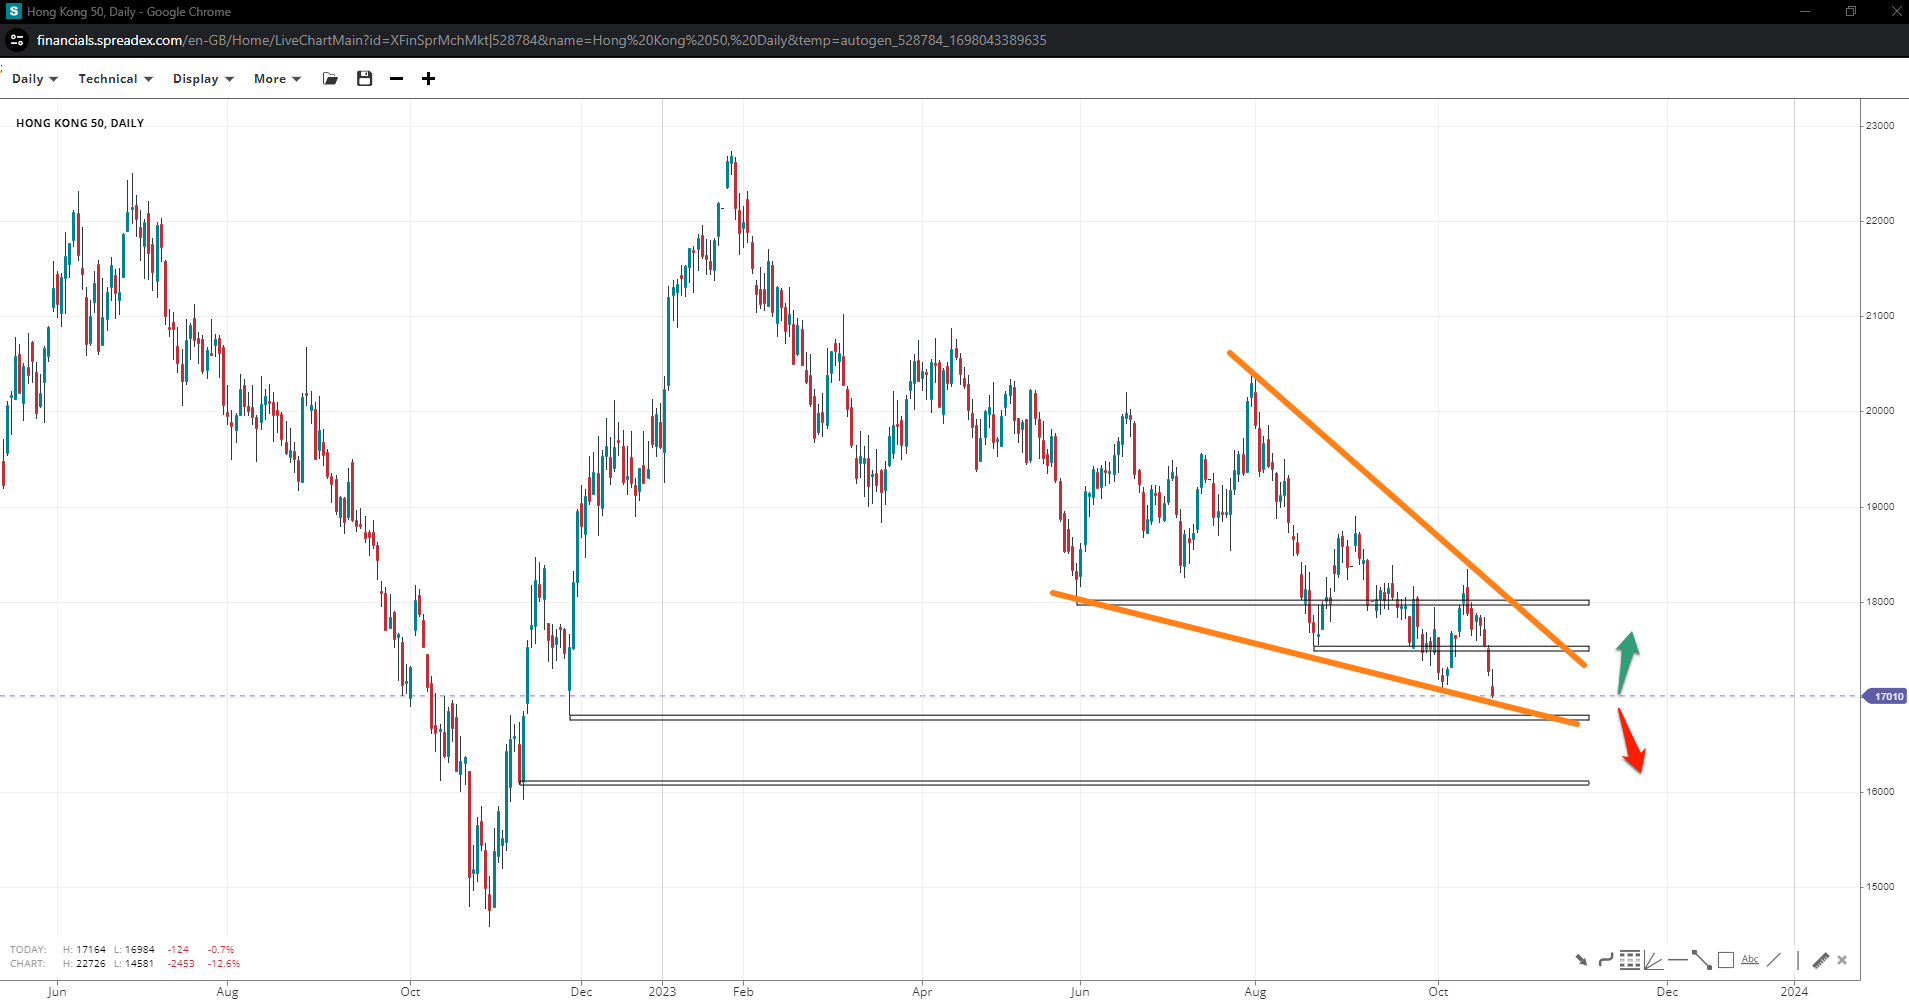Select the arrow drawing tool
Image resolution: width=1909 pixels, height=1007 pixels.
click(1581, 960)
